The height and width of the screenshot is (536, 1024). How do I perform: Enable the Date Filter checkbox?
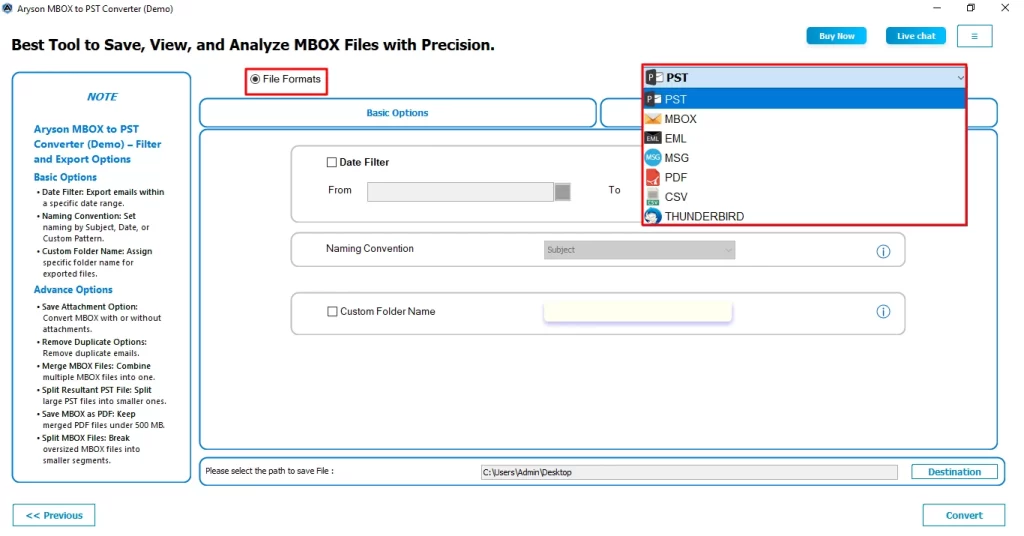[332, 162]
